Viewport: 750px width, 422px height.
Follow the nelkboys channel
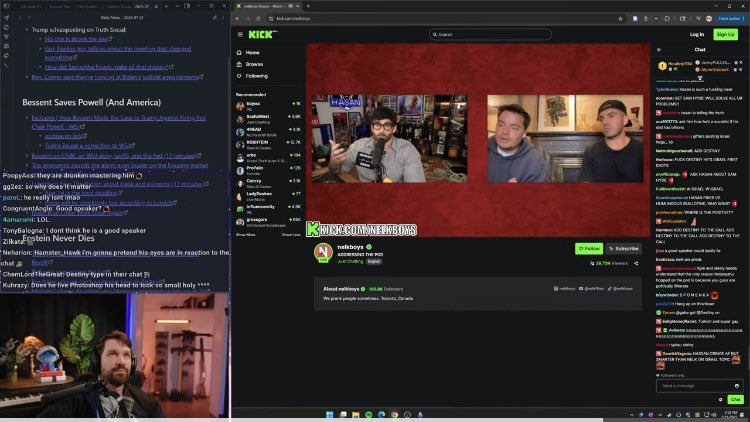pos(589,249)
